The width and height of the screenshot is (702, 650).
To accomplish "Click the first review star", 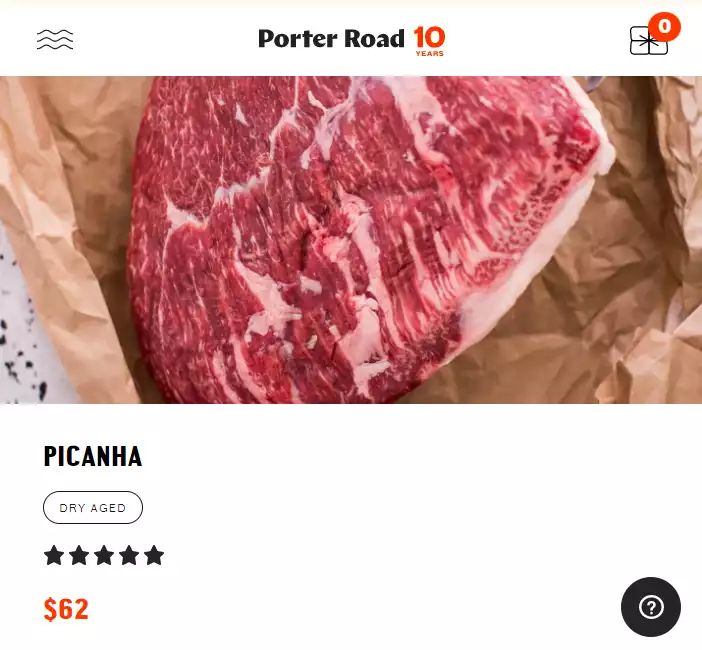I will [54, 555].
